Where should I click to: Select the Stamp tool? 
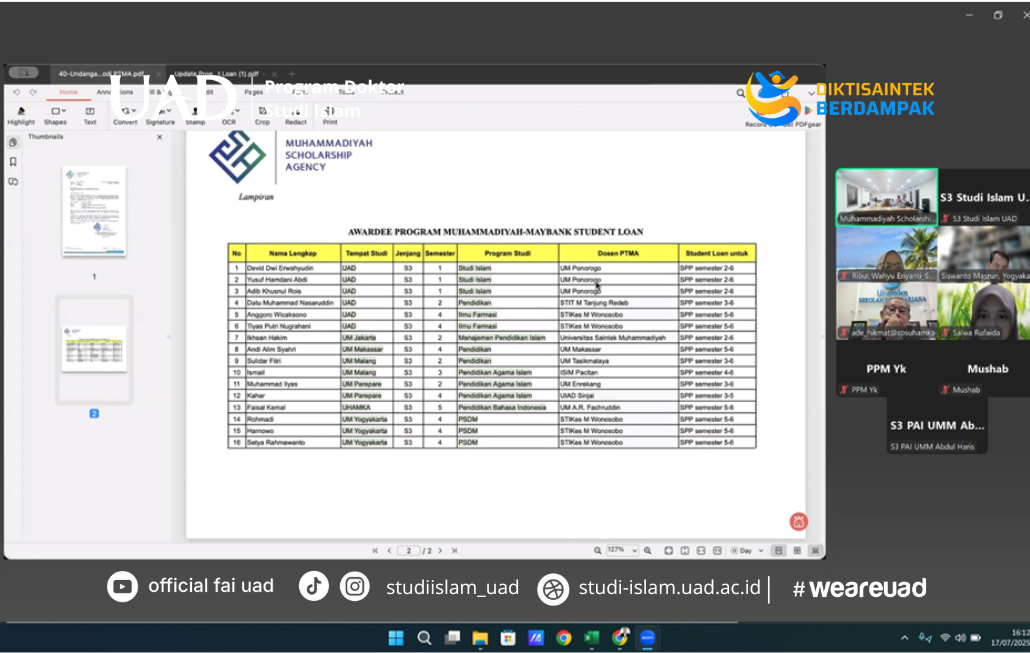tap(195, 116)
